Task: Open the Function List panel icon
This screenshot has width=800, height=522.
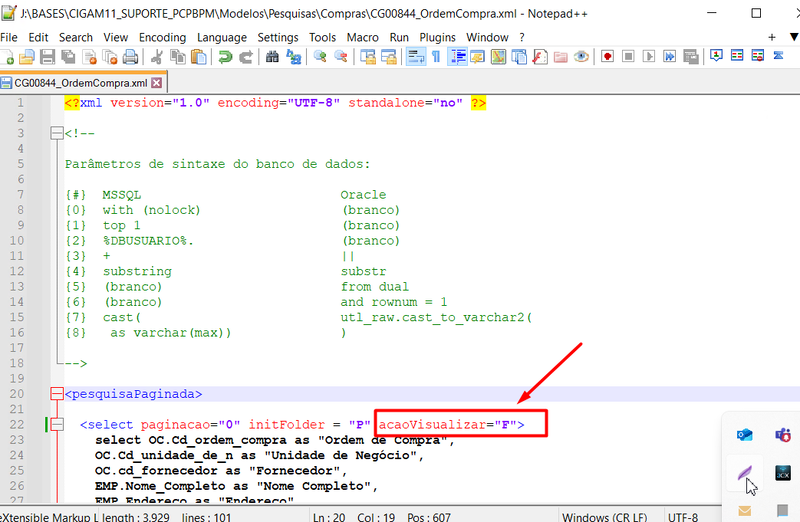Action: pyautogui.click(x=540, y=57)
